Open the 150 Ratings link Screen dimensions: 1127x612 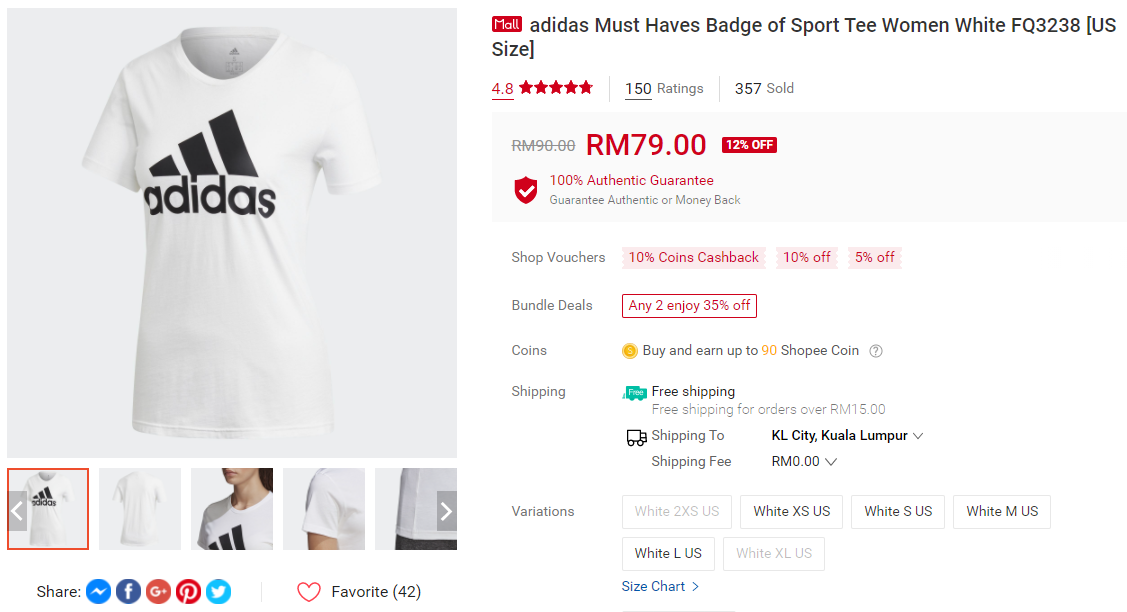pos(664,89)
